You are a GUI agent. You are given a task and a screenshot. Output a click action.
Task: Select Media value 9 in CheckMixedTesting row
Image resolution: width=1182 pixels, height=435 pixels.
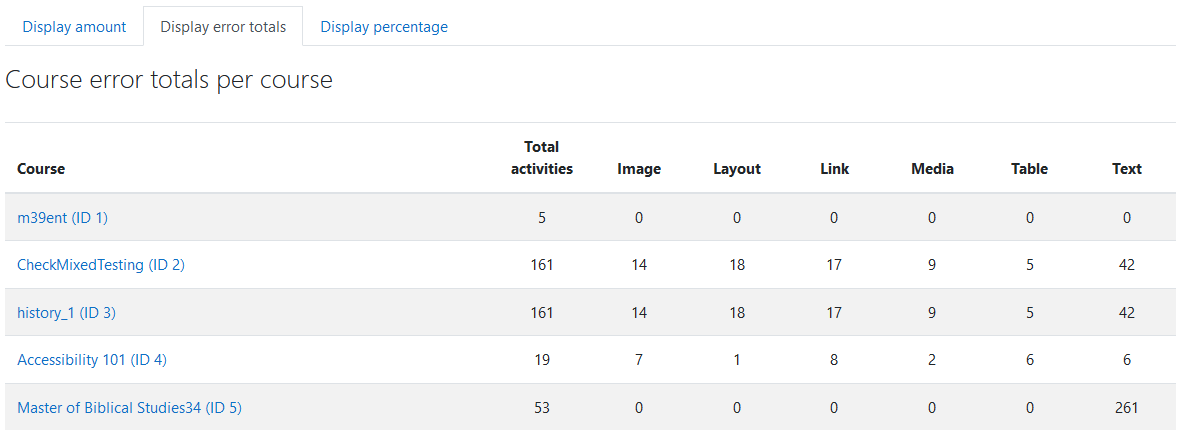[932, 265]
